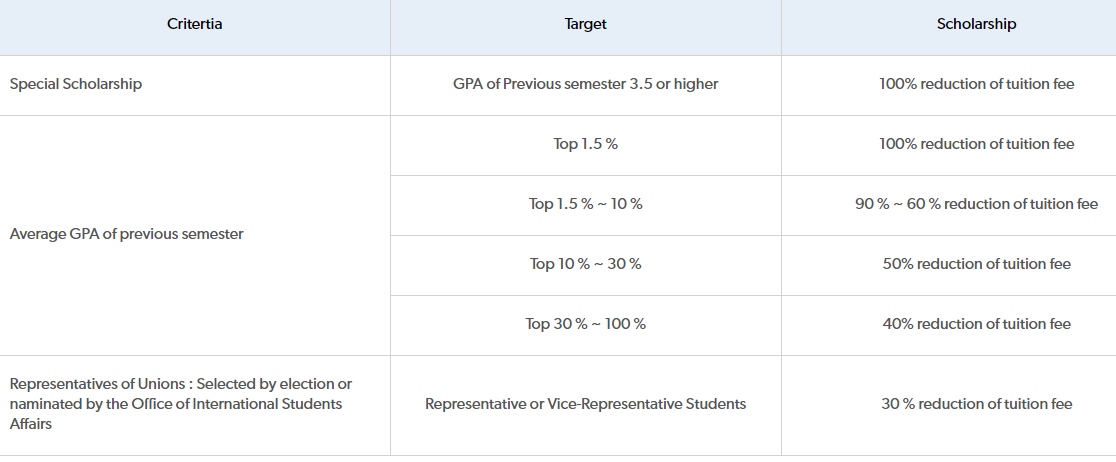The width and height of the screenshot is (1116, 462).
Task: Click the '30 % reduction of tuition fee' cell
Action: click(x=976, y=404)
